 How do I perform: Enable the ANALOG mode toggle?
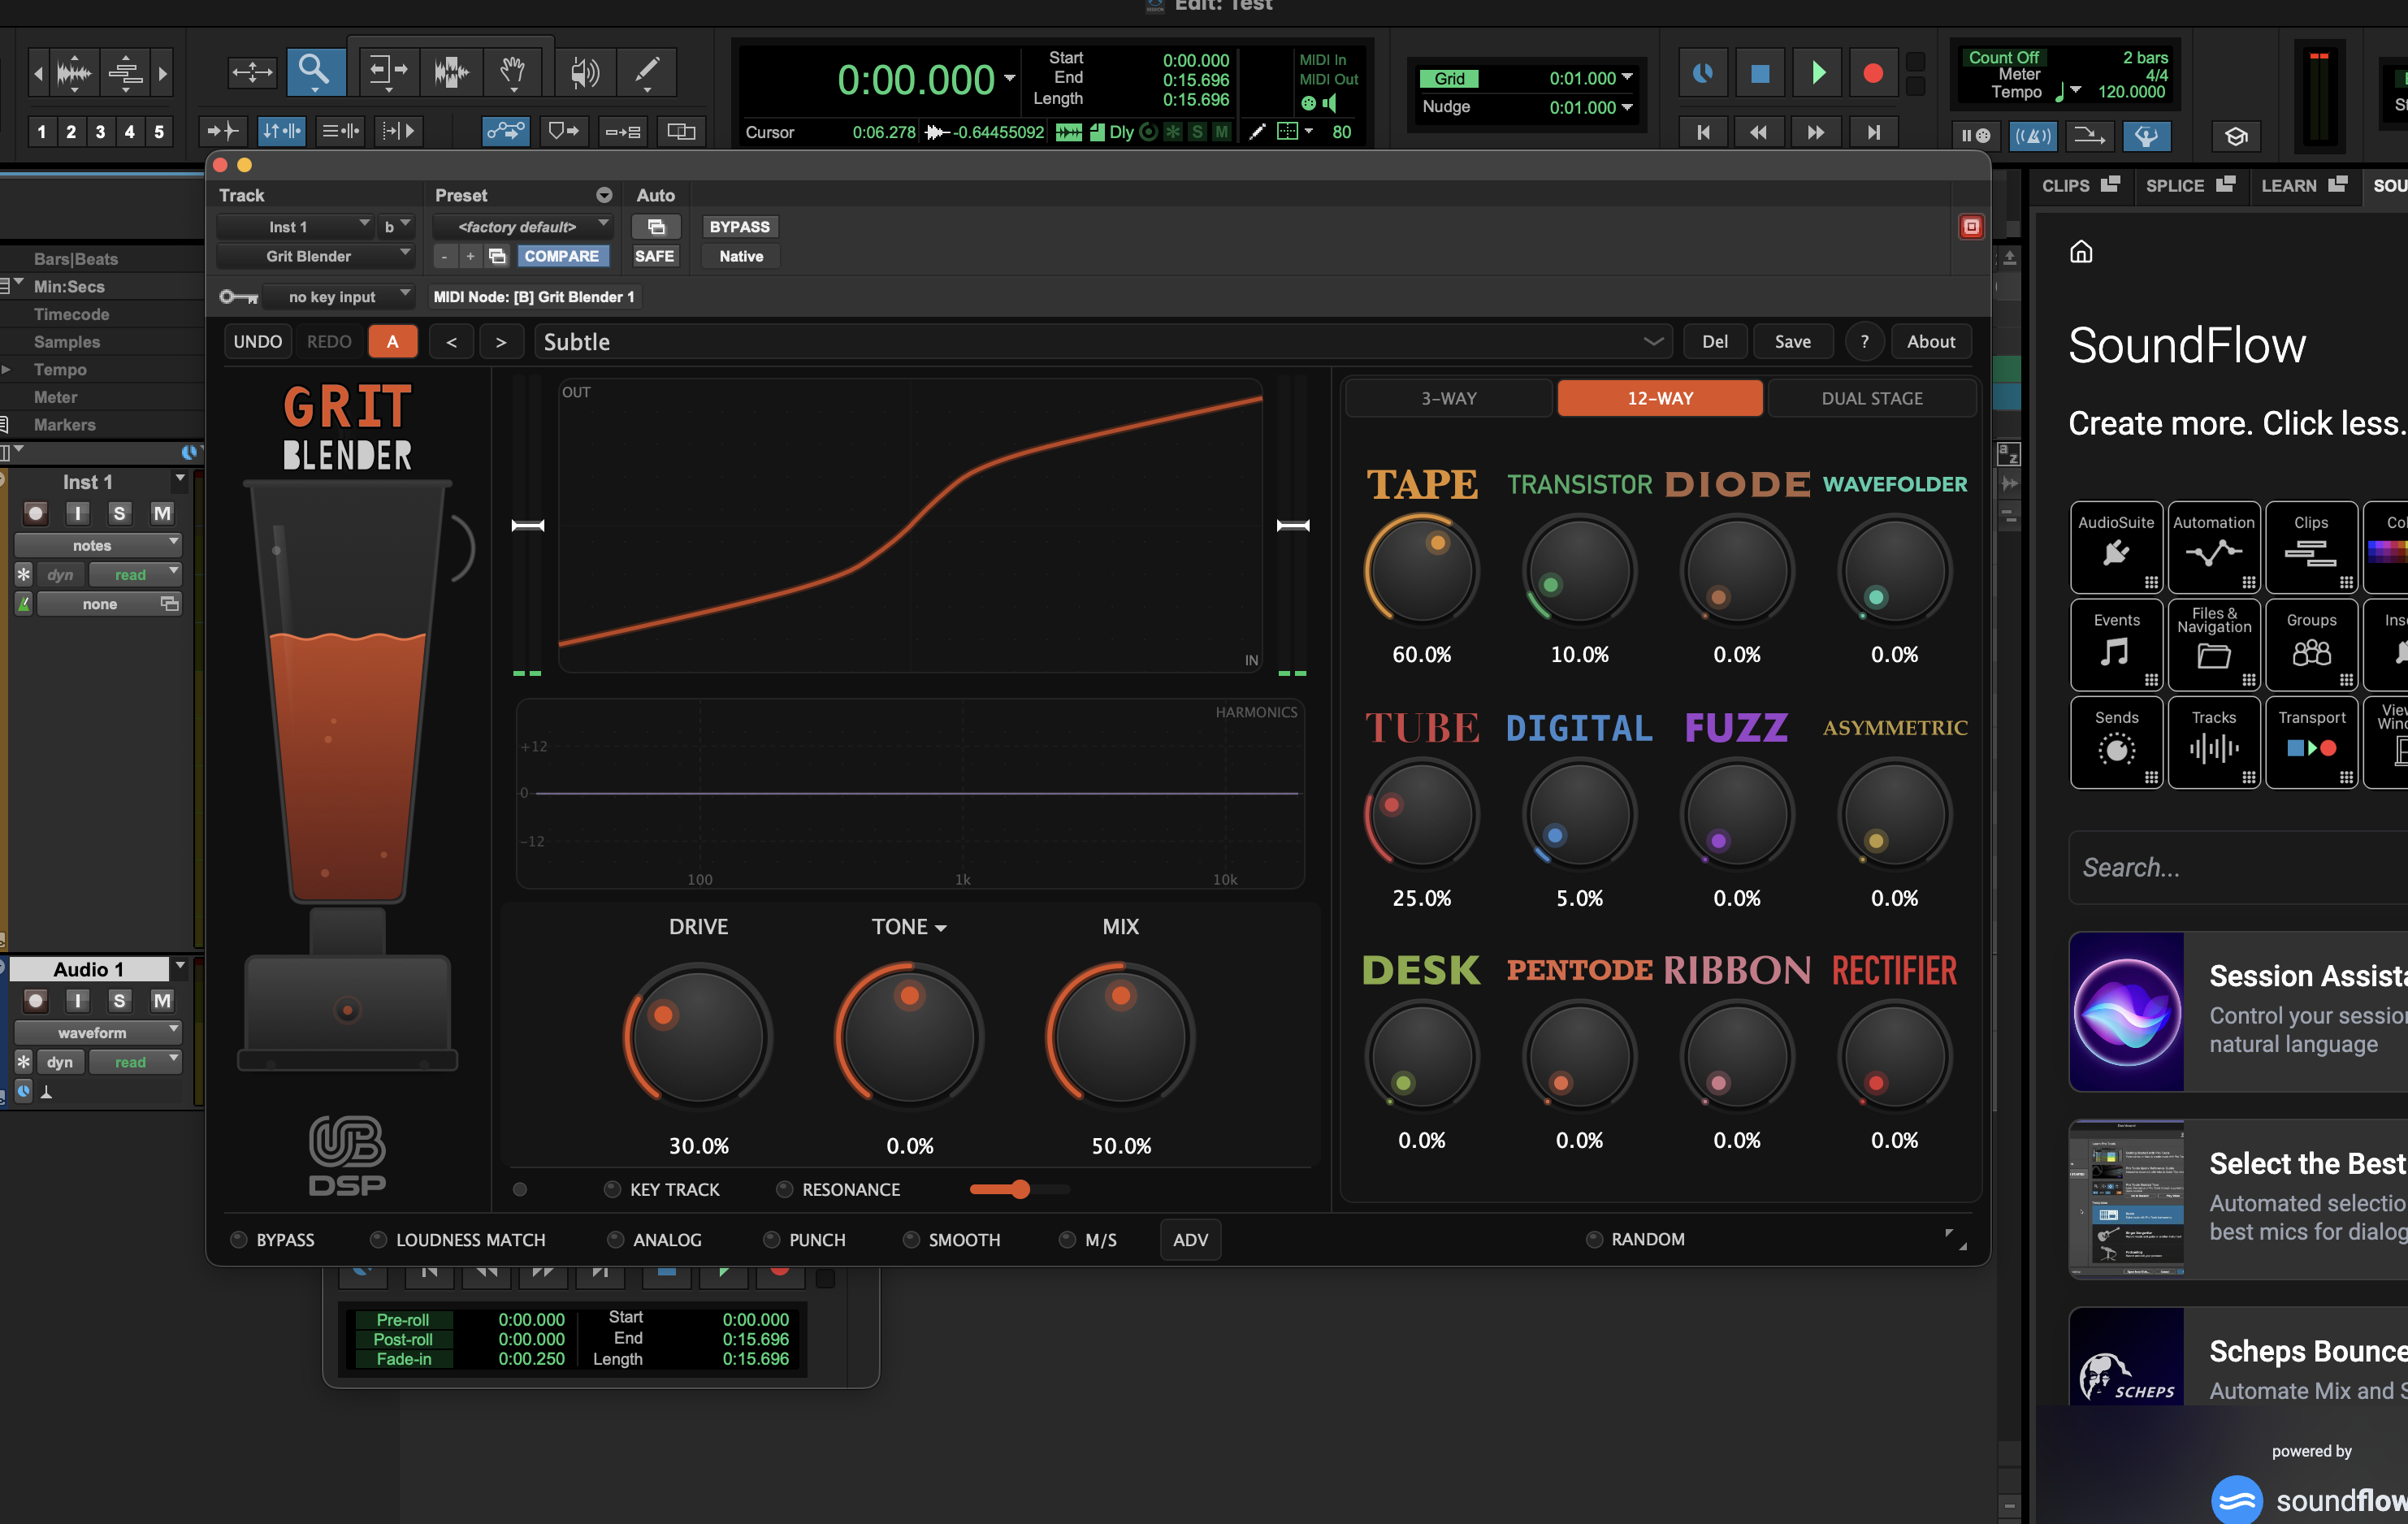coord(616,1239)
